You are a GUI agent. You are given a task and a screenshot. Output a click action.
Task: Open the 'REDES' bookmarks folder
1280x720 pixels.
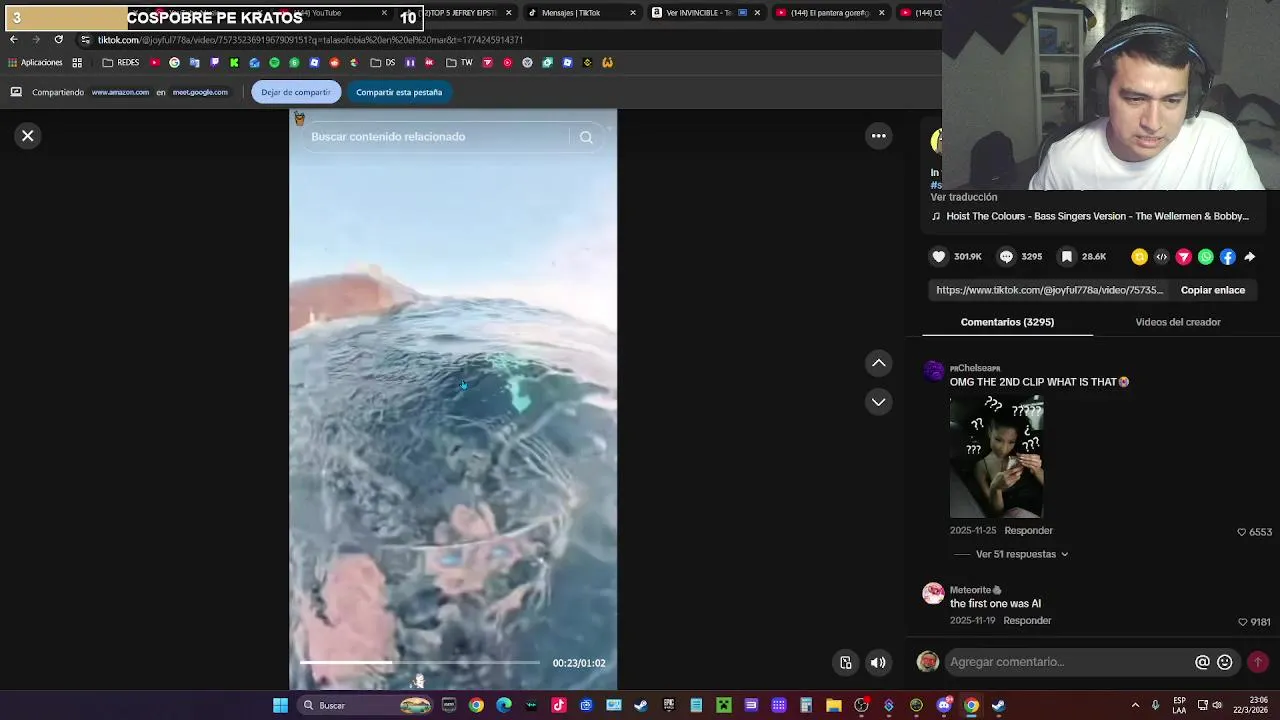click(x=121, y=63)
